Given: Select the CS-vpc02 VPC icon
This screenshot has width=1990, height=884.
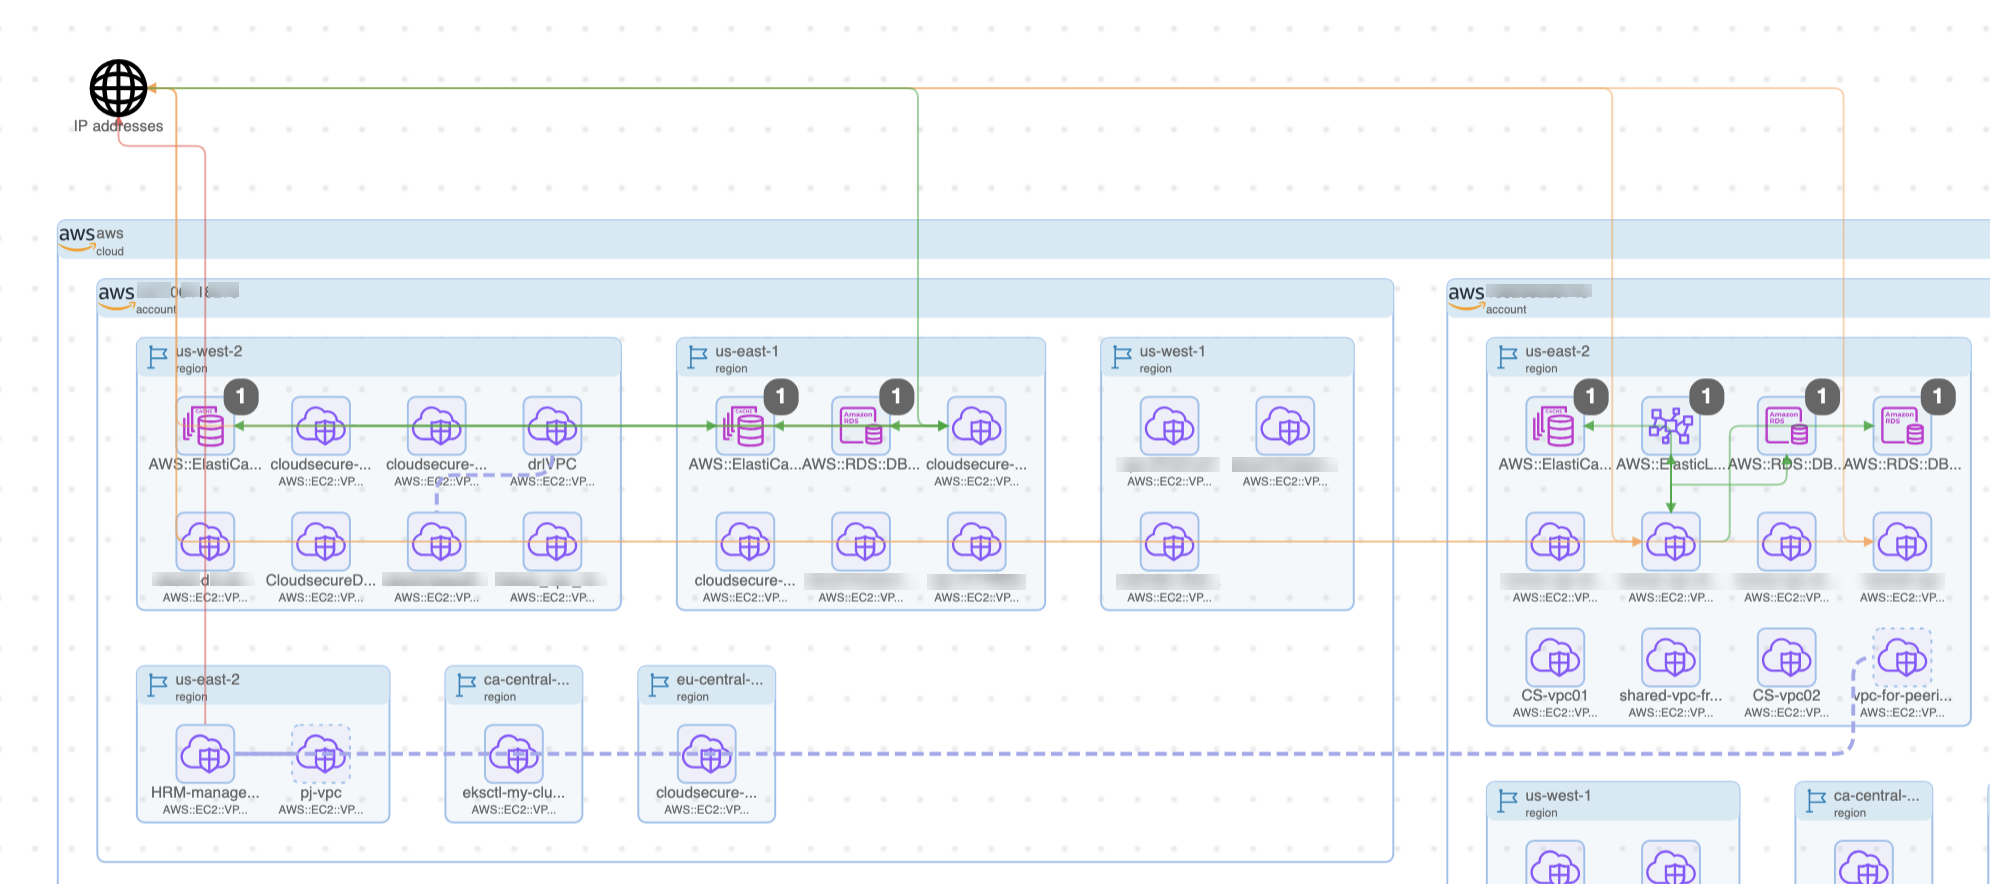Looking at the screenshot, I should (x=1787, y=657).
